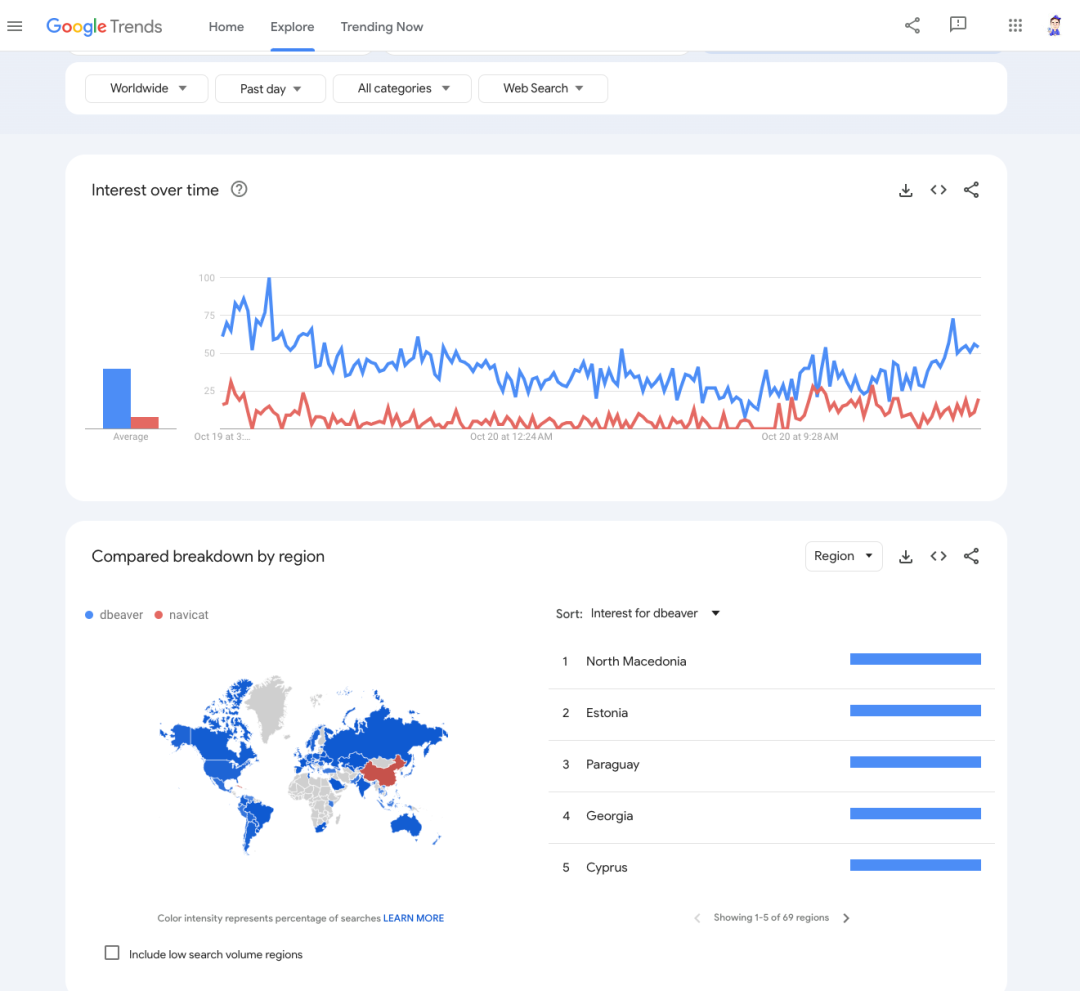This screenshot has height=991, width=1080.
Task: Click the Oct 20 at 12:24 AM axis label
Action: 511,437
